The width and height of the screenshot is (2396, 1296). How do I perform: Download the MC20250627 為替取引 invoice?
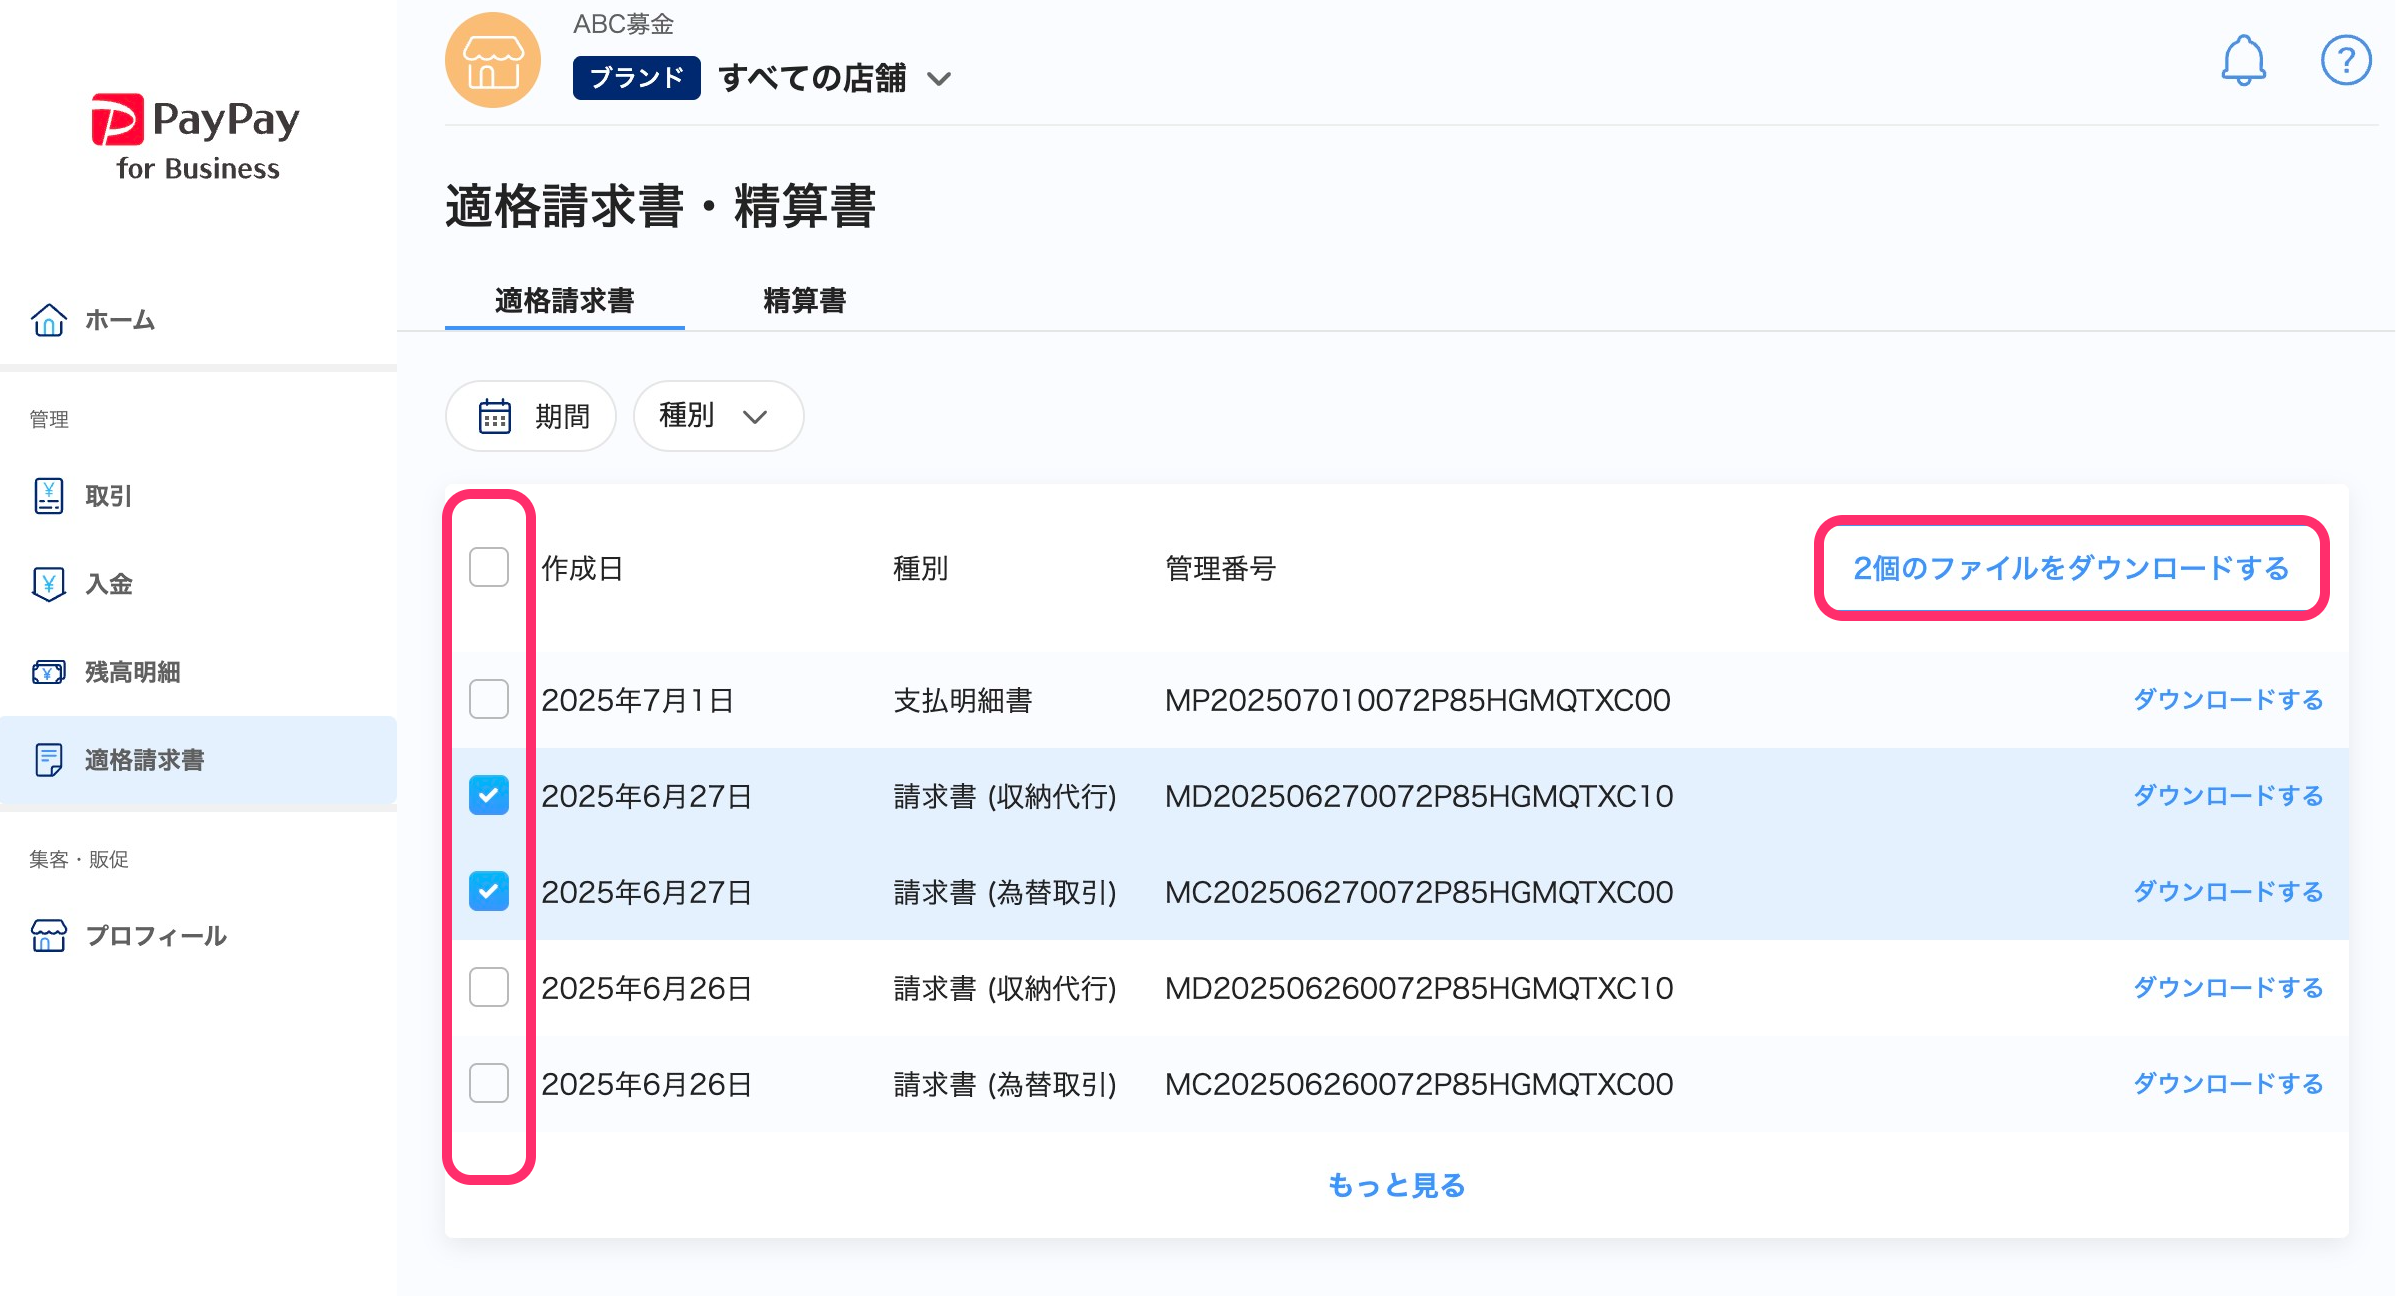tap(2228, 892)
